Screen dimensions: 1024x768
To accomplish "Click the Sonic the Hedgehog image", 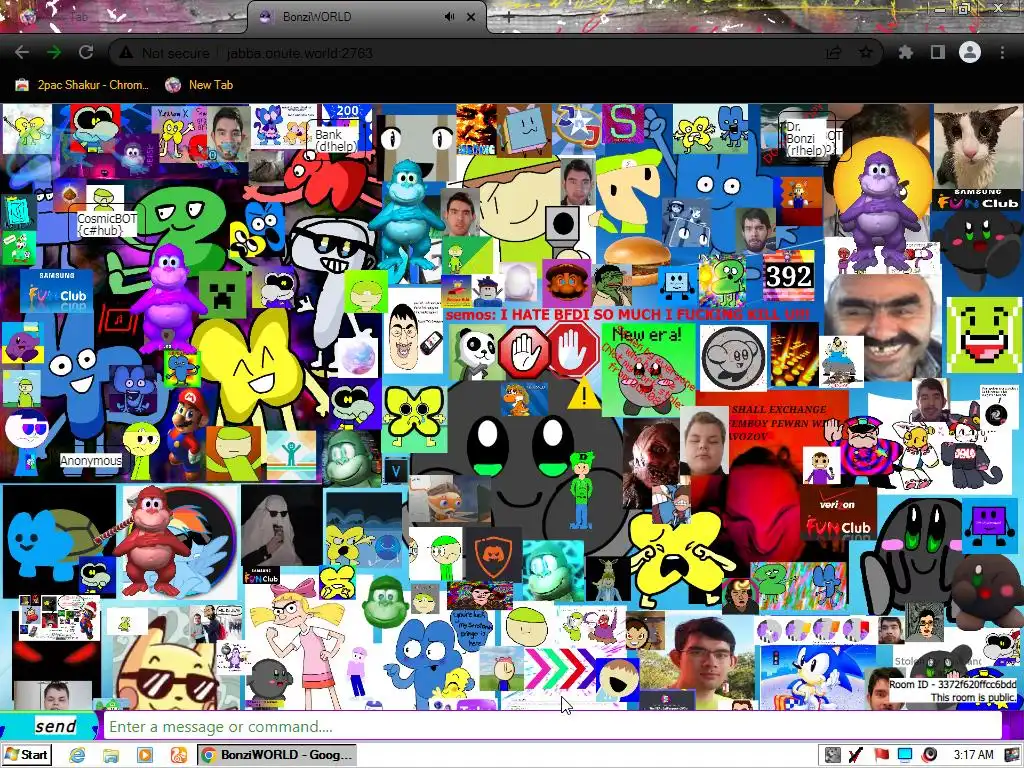I will click(818, 677).
